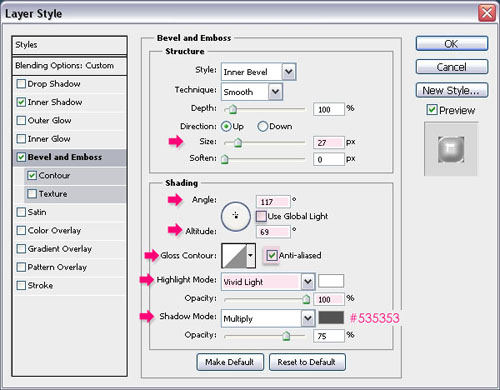Screen dimensions: 500x390
Task: Uncheck the Bevel and Emboss checkbox
Action: 21,157
